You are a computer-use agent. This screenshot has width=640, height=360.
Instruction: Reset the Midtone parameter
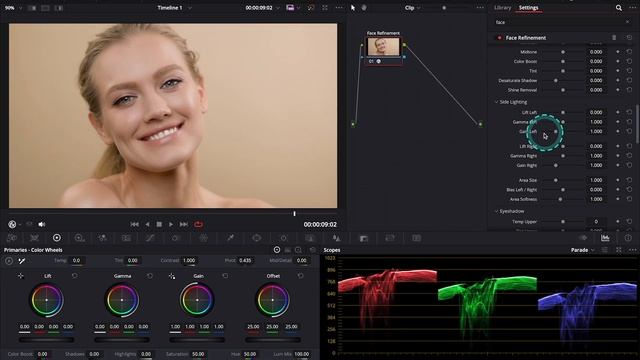(x=629, y=52)
